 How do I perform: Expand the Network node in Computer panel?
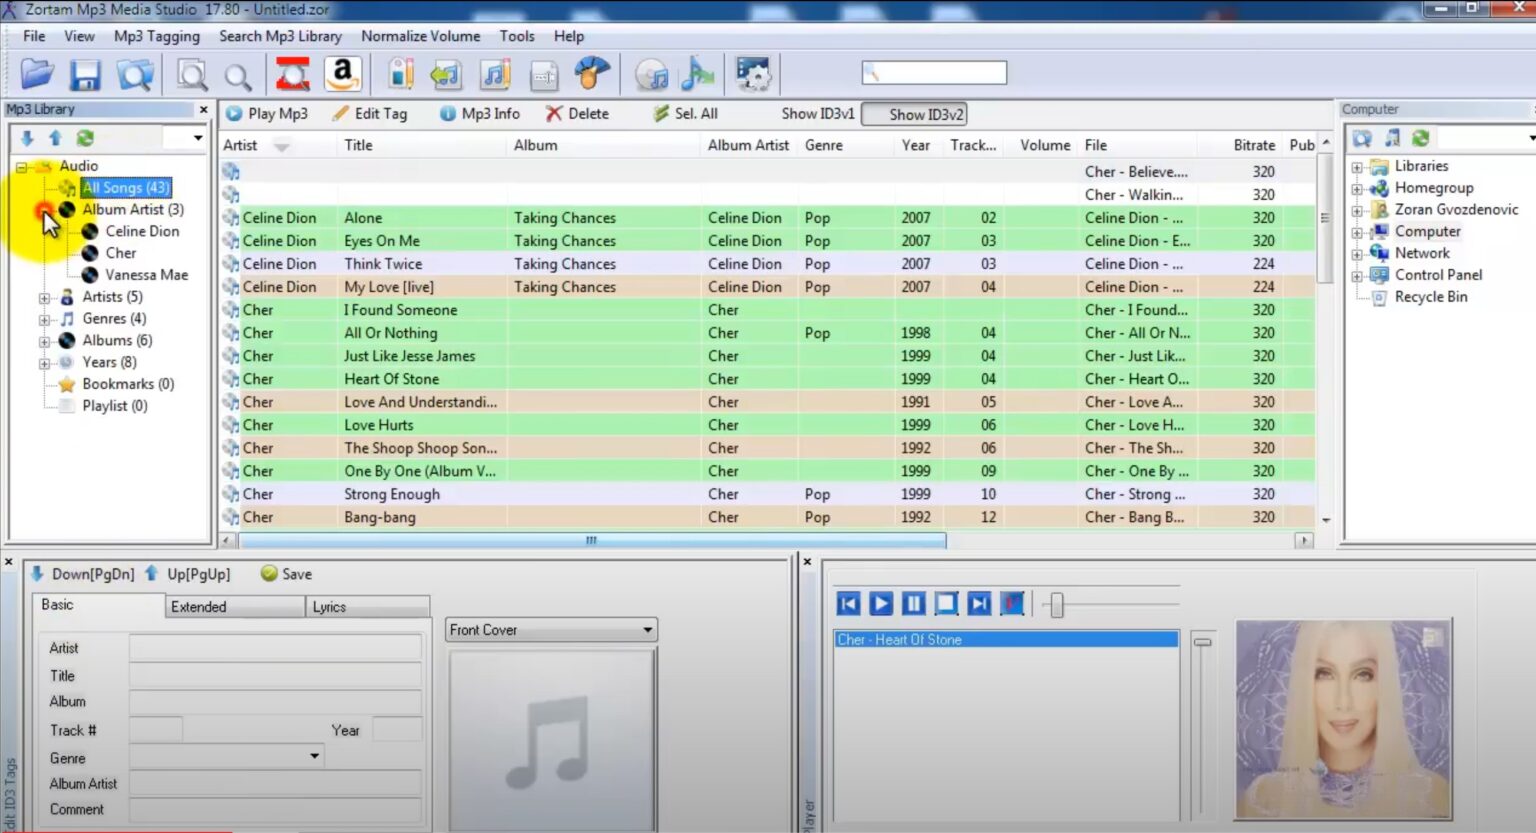pyautogui.click(x=1357, y=254)
